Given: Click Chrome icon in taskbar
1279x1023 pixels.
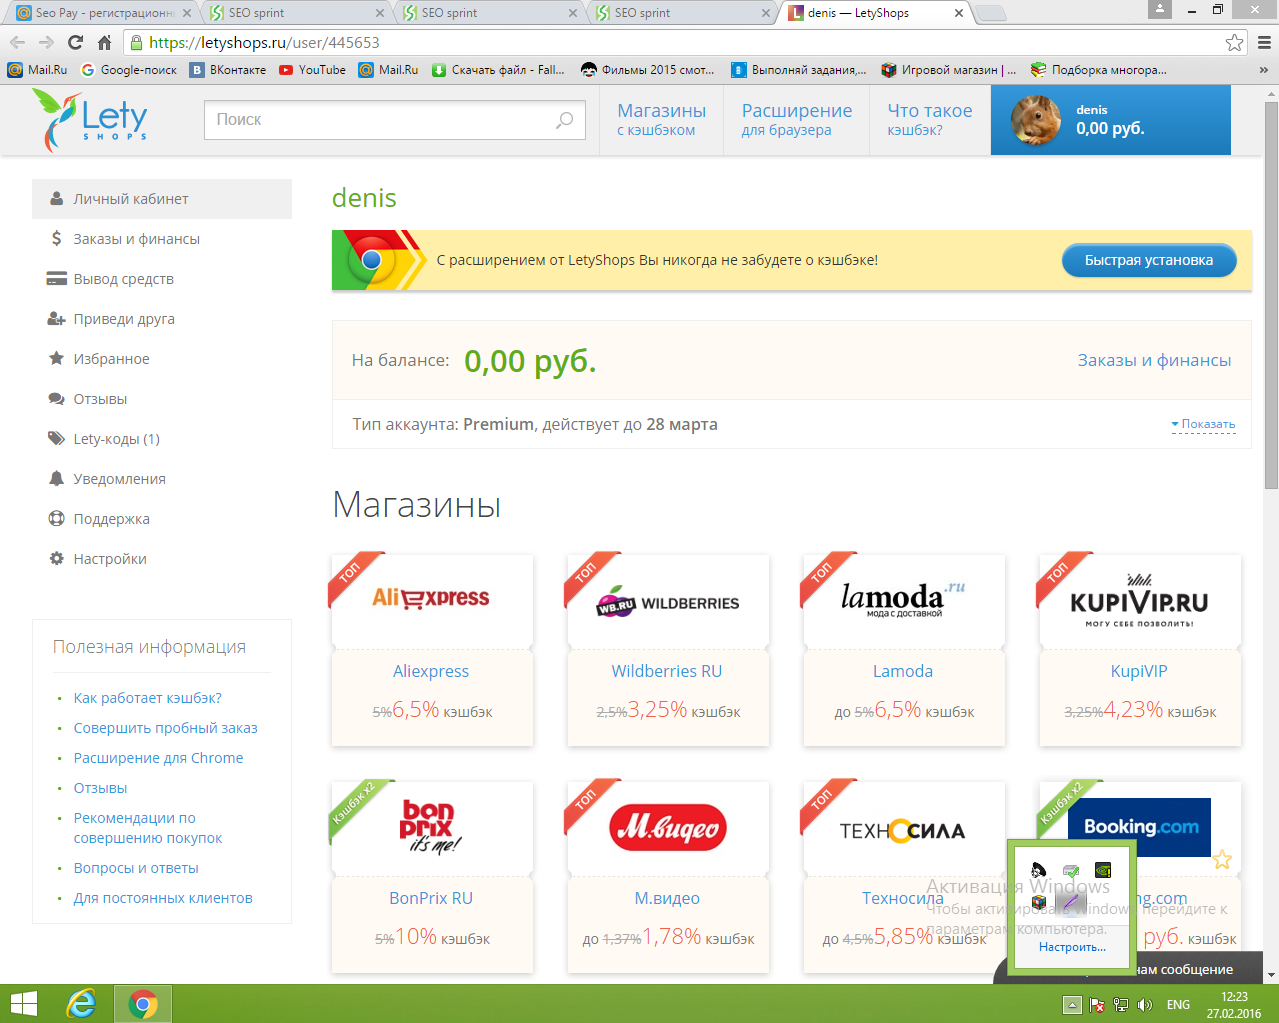Looking at the screenshot, I should tap(143, 1004).
